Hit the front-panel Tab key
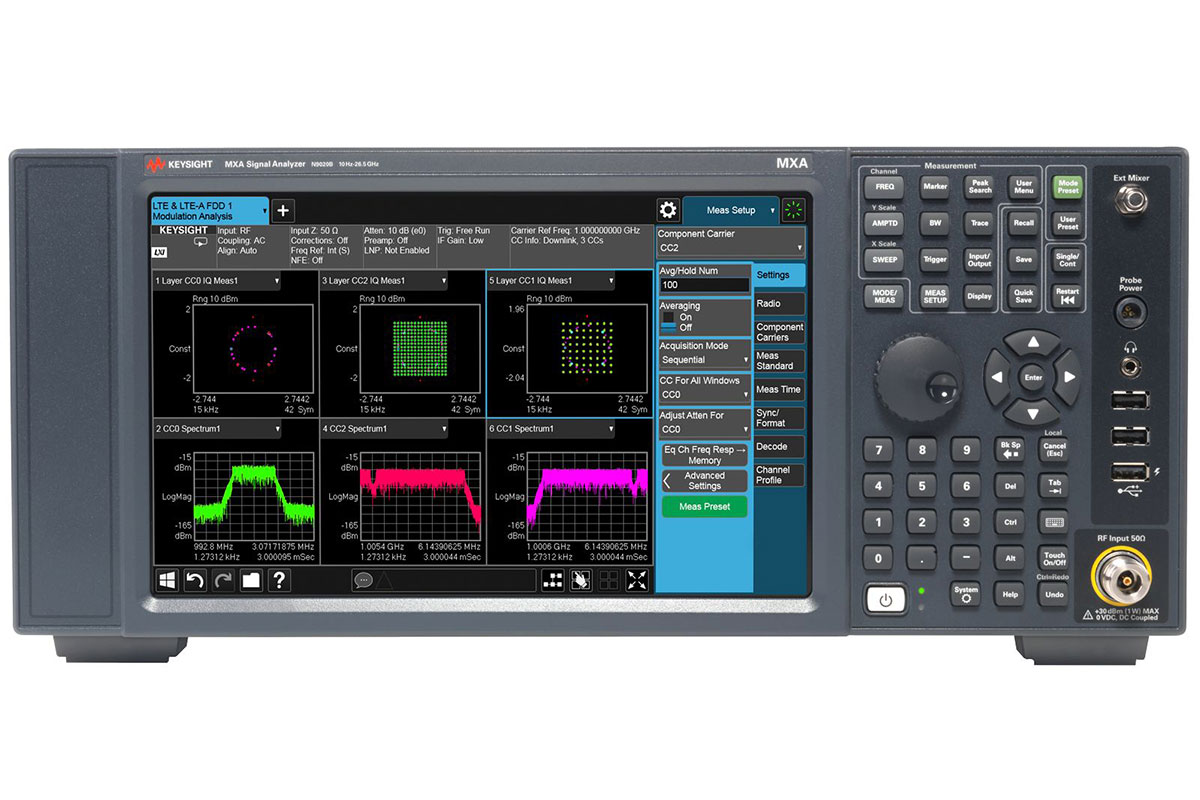The height and width of the screenshot is (800, 1200). 1054,485
